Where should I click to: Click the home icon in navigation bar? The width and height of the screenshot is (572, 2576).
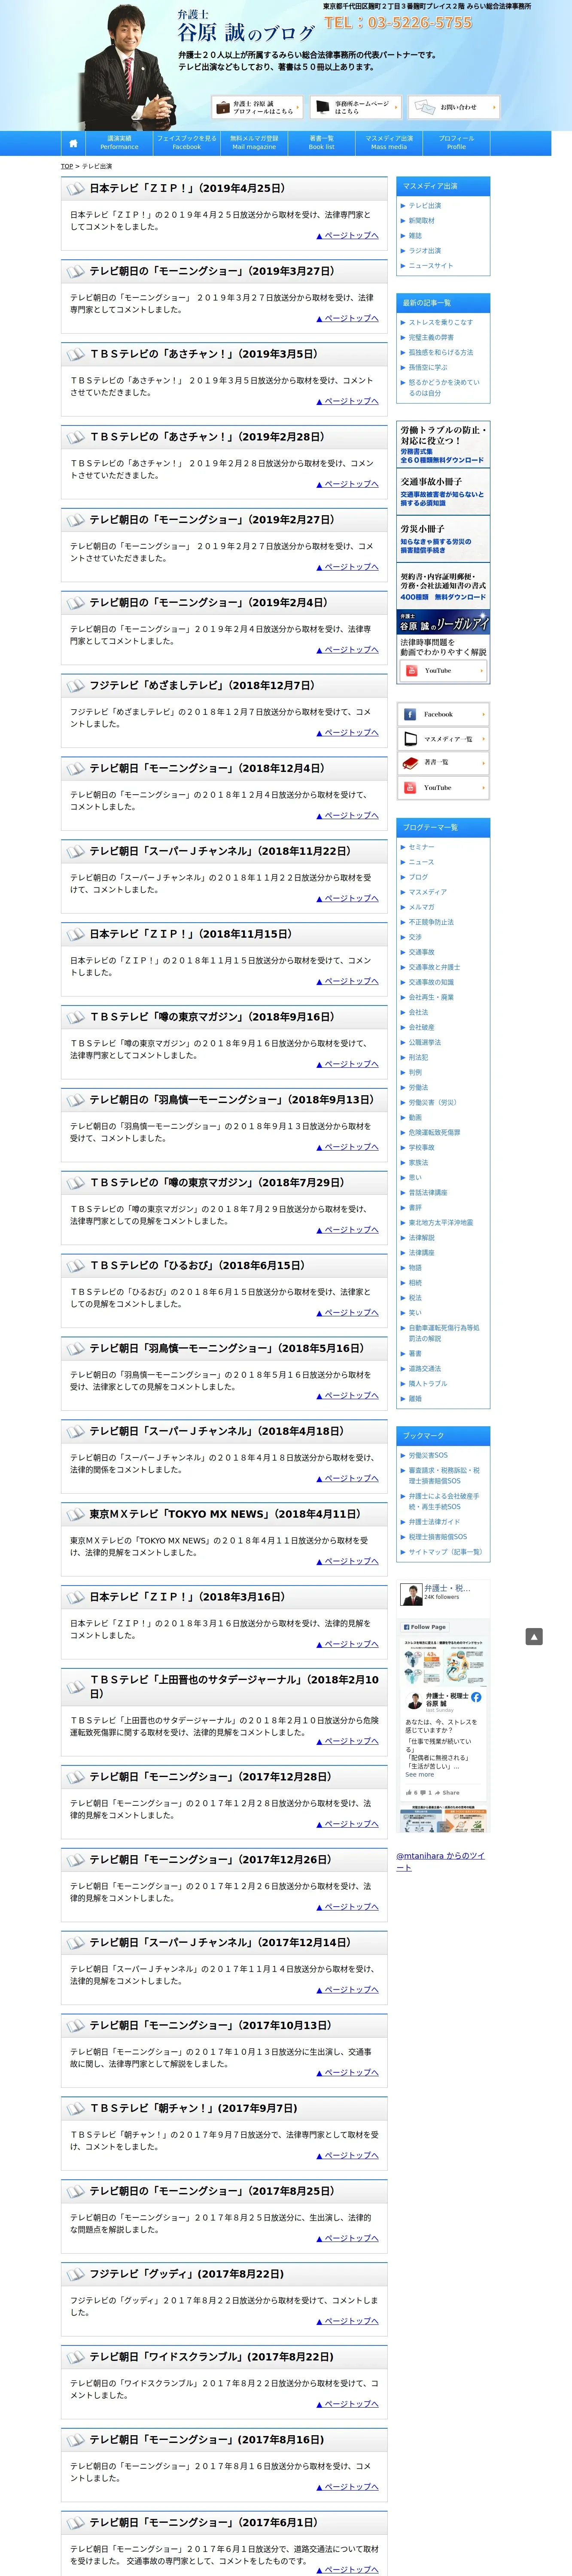[72, 143]
